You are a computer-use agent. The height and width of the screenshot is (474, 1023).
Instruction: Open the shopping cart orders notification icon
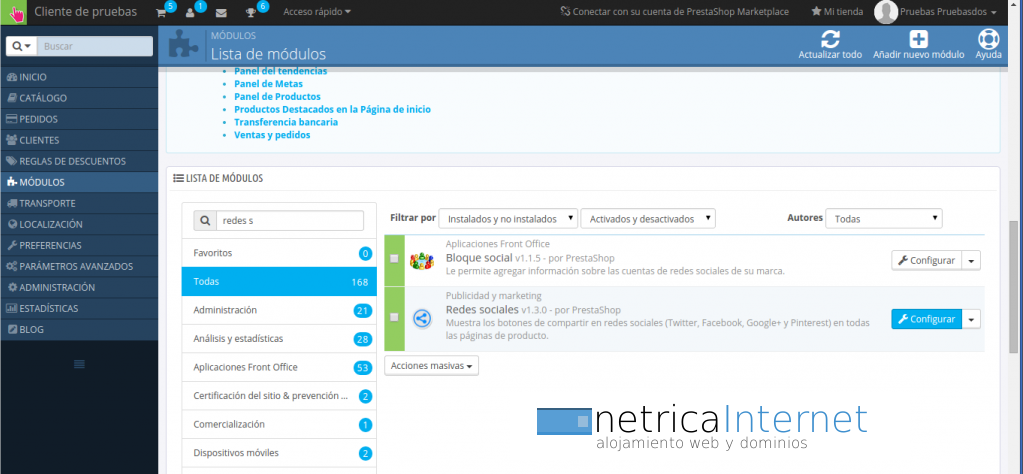[x=162, y=12]
